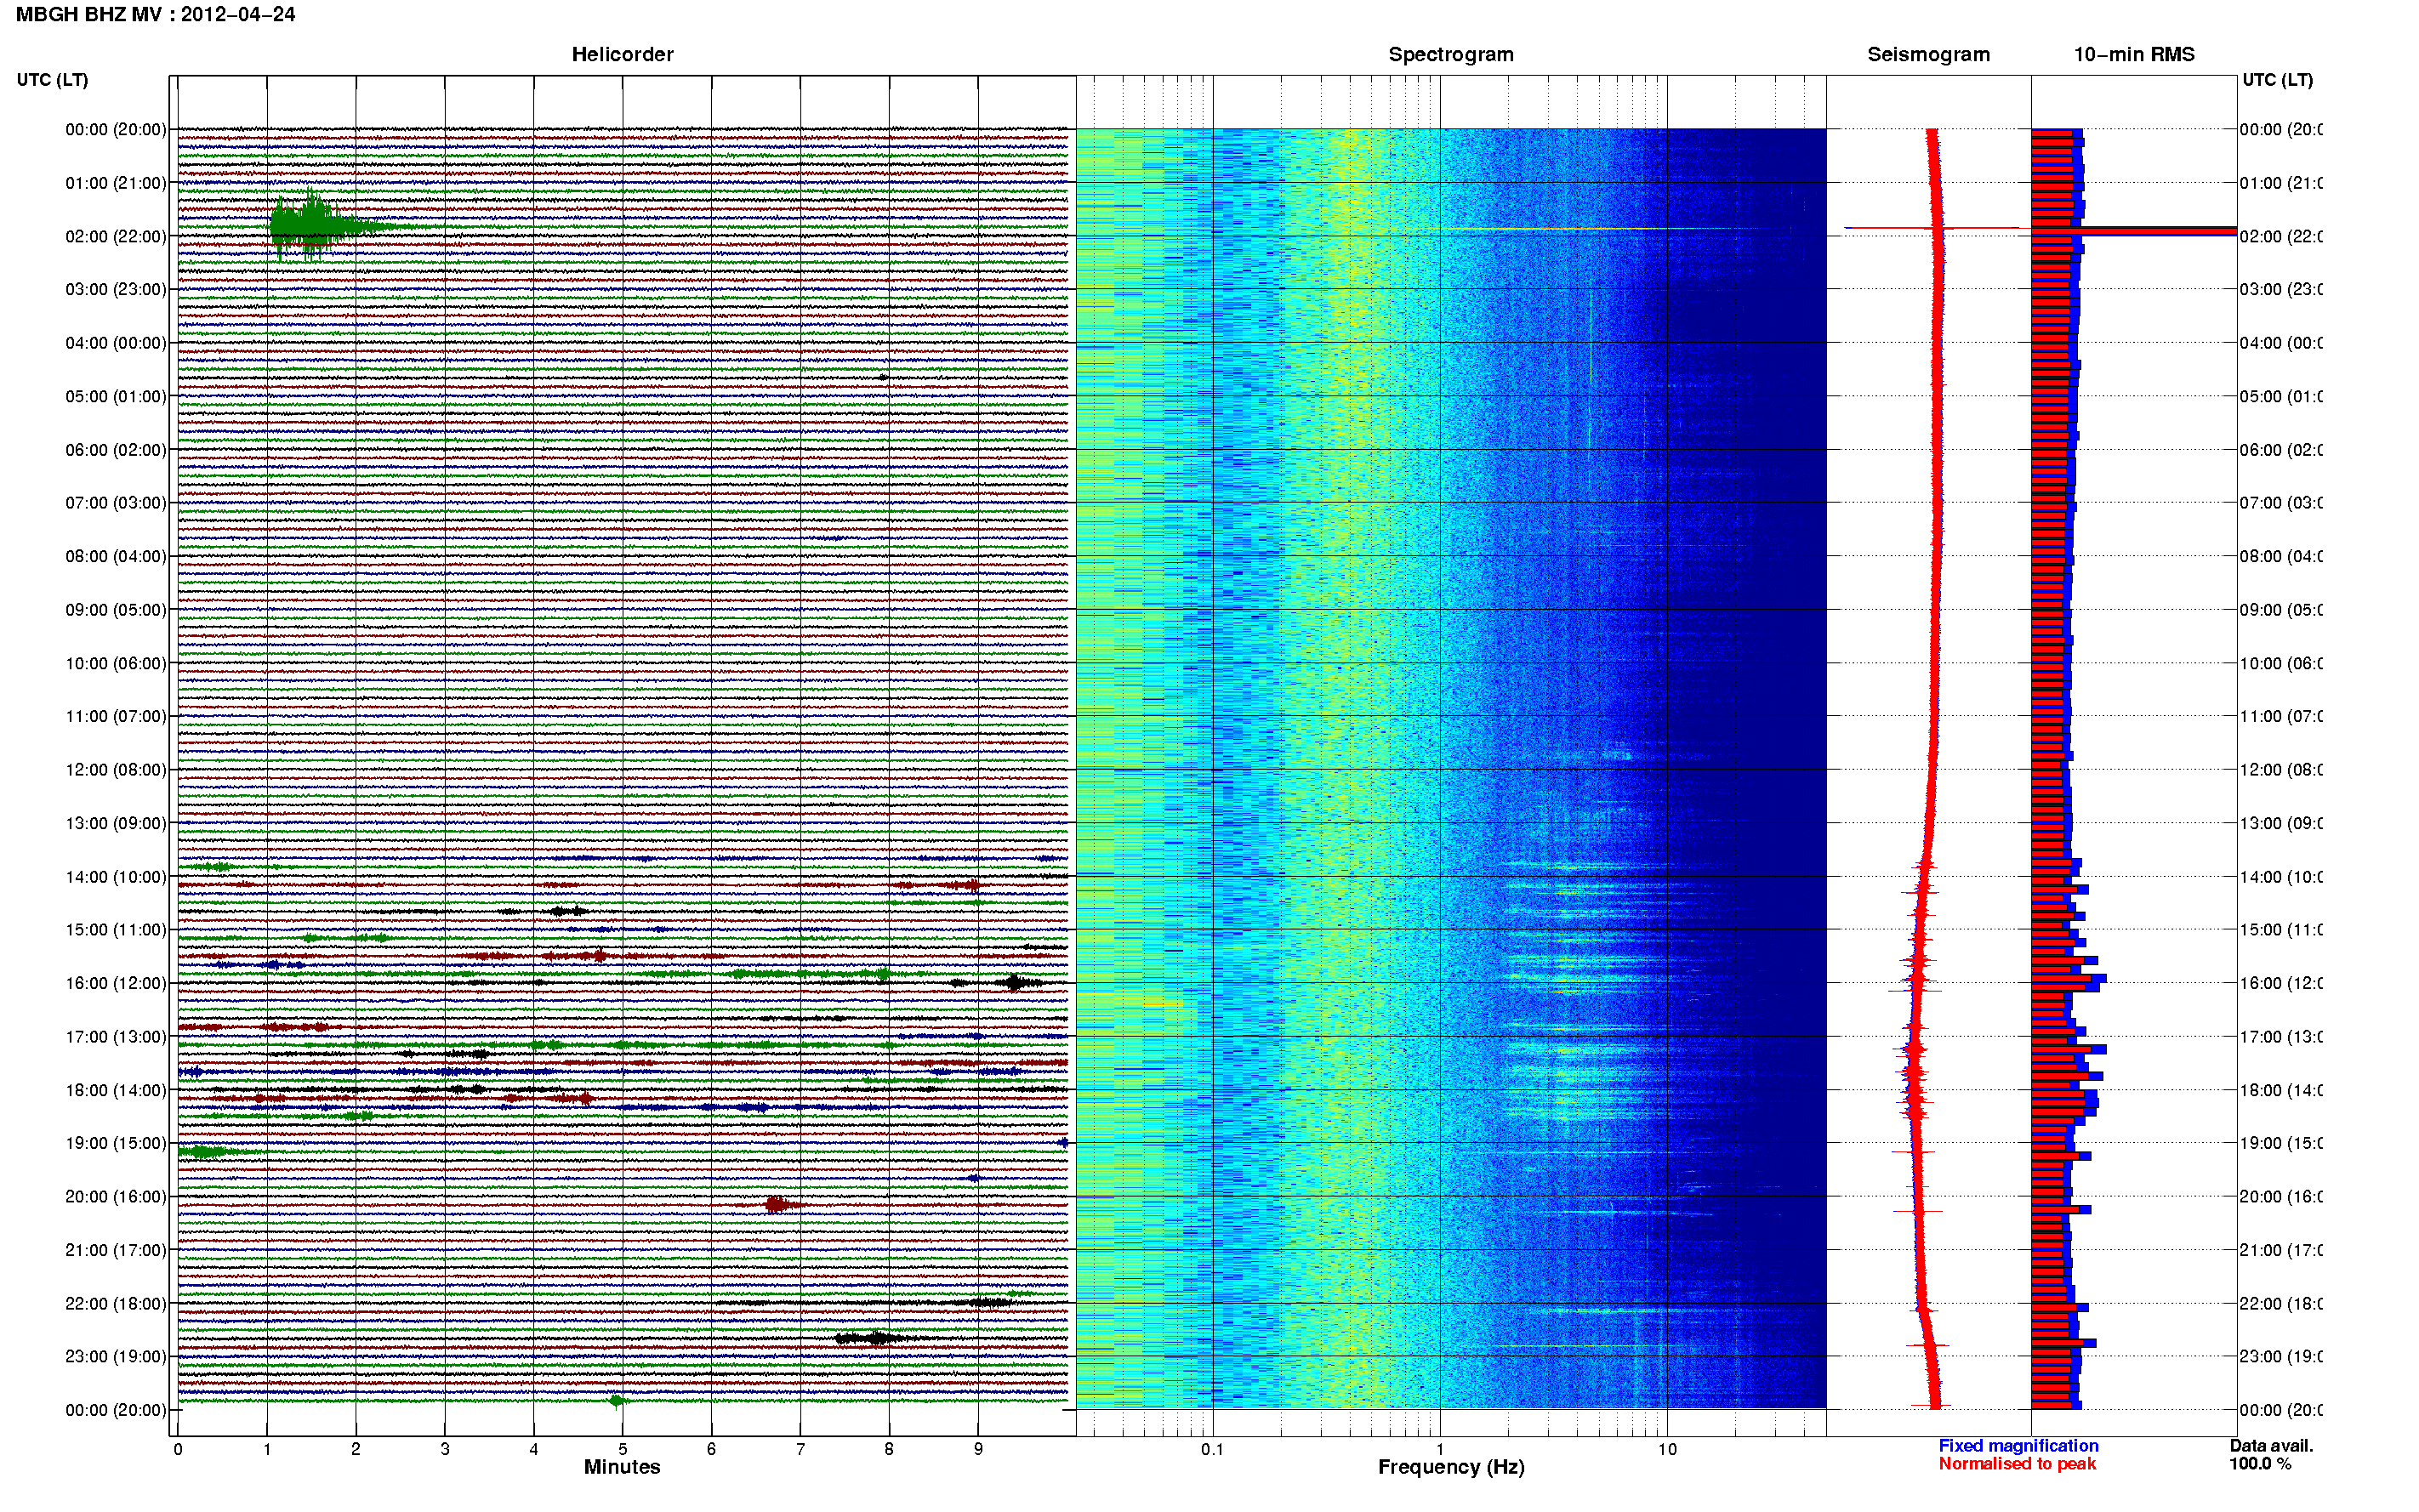2419x1512 pixels.
Task: Select left time label 14:00 (10:00)
Action: click(116, 877)
